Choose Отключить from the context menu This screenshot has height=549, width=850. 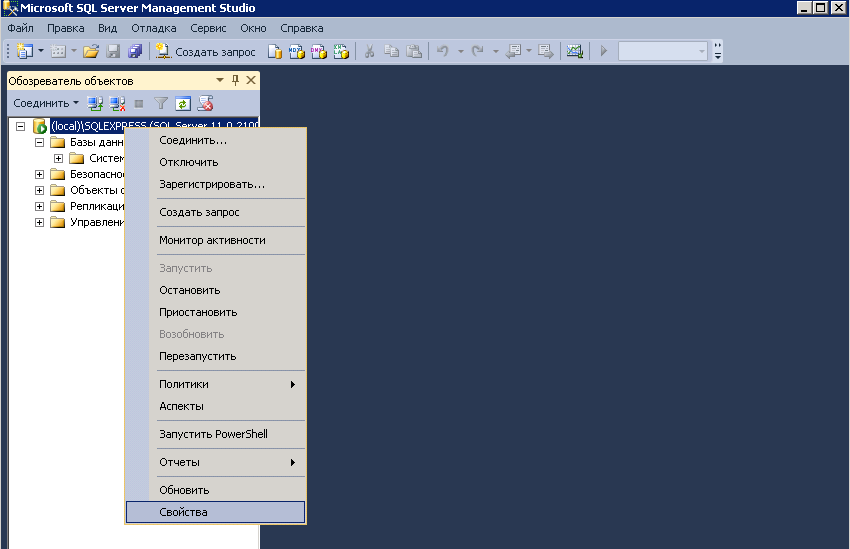216,162
